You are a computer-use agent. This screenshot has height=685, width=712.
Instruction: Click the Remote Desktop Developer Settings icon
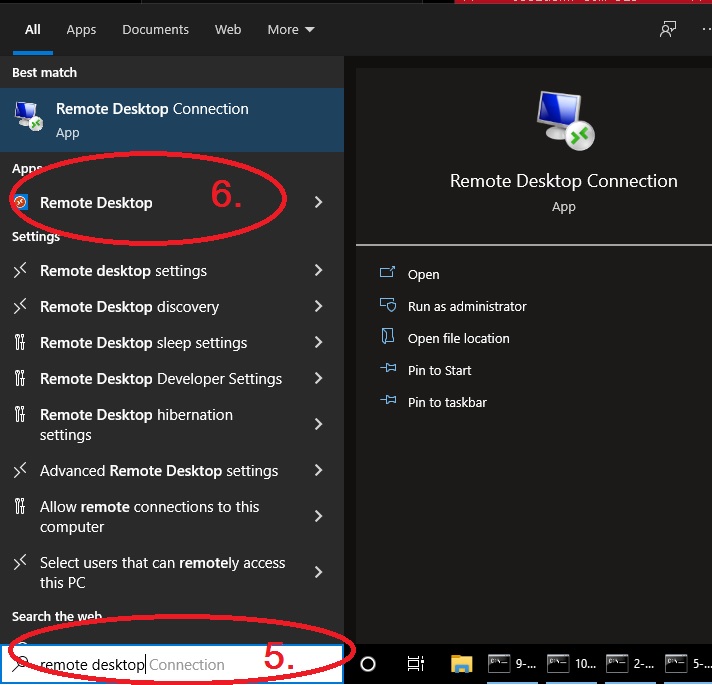[x=20, y=378]
